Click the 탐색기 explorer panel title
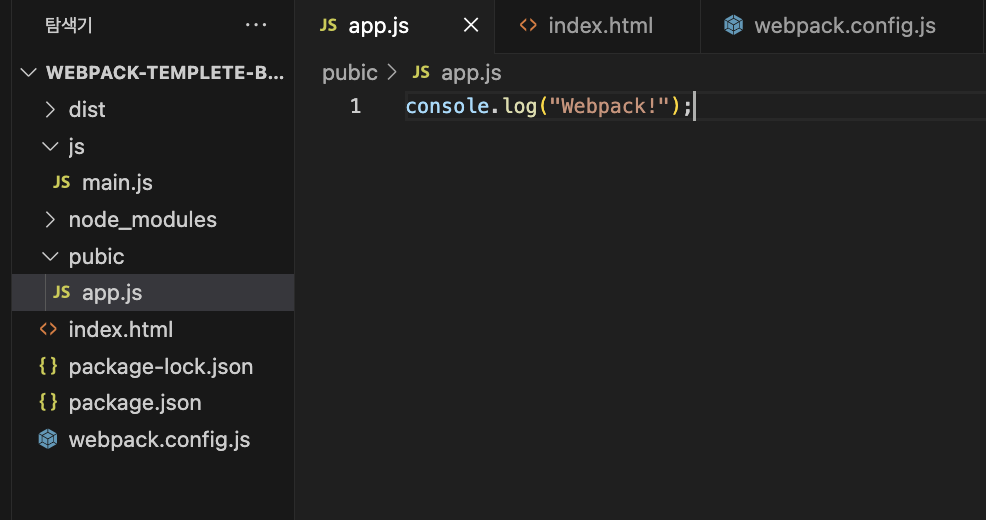 [x=69, y=25]
